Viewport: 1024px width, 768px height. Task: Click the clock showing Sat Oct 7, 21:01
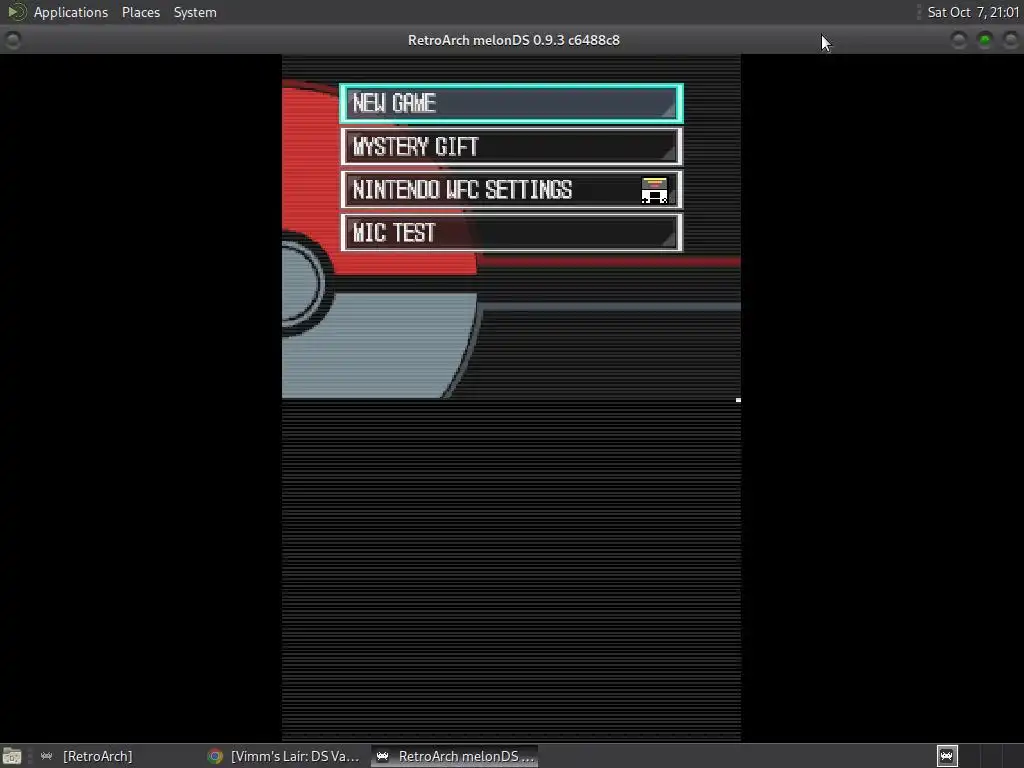click(x=972, y=12)
